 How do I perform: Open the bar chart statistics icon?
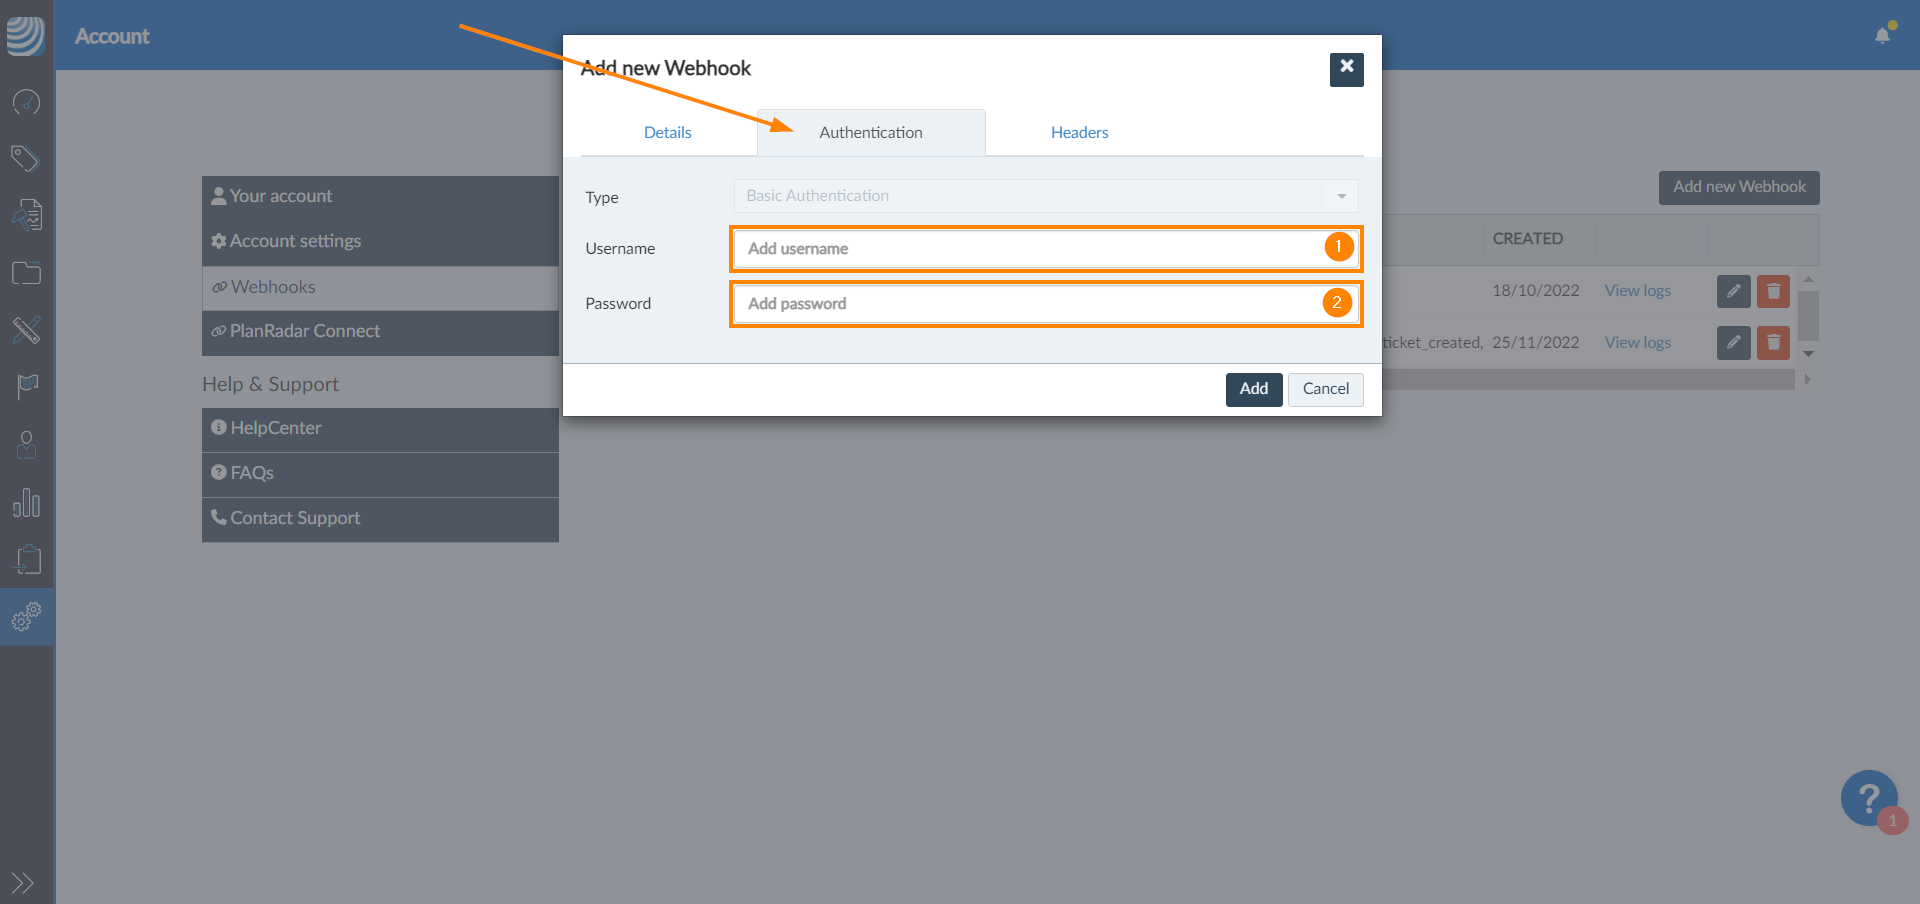[26, 502]
